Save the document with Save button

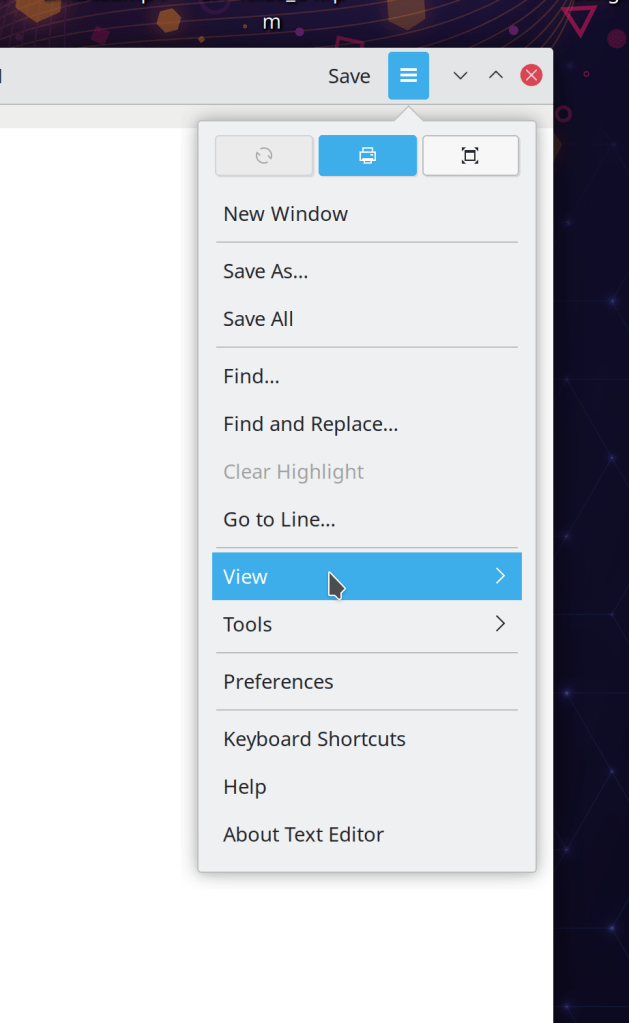coord(349,76)
